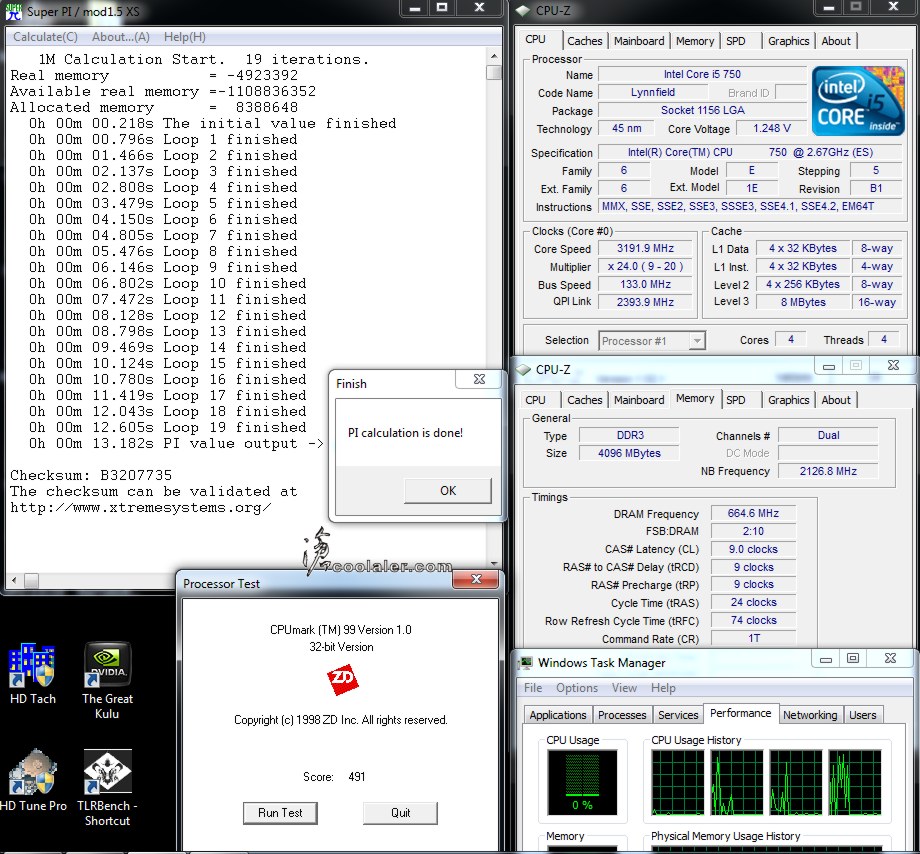Open the Help(H) menu in Super PI
920x854 pixels.
(x=184, y=37)
